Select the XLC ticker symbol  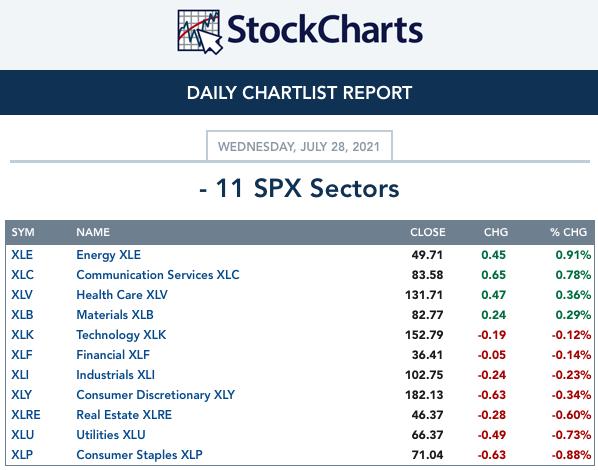[x=23, y=275]
